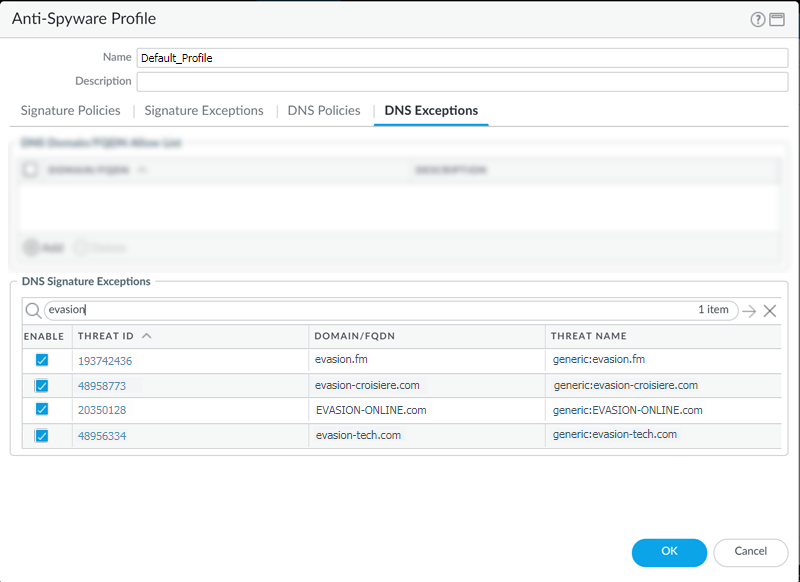Viewport: 800px width, 582px height.
Task: Disable the EVASION-ONLINE.com signature exception
Action: point(42,409)
